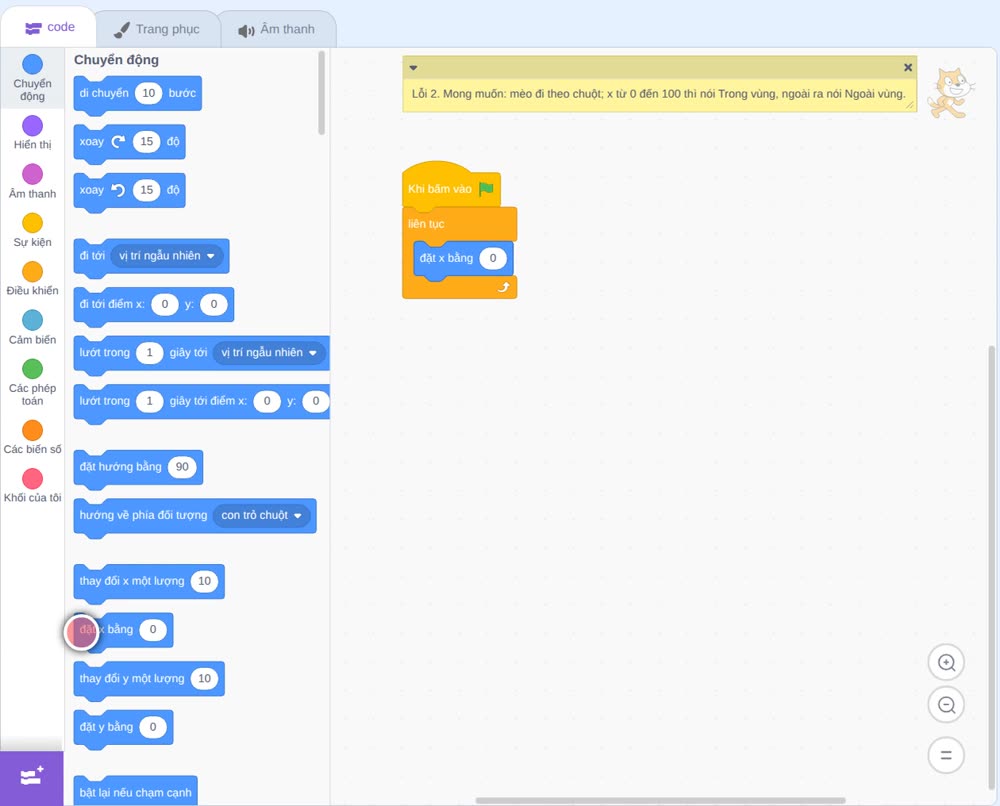This screenshot has height=806, width=1000.
Task: Open dropdown on 'đi tới' block
Action: pyautogui.click(x=166, y=256)
